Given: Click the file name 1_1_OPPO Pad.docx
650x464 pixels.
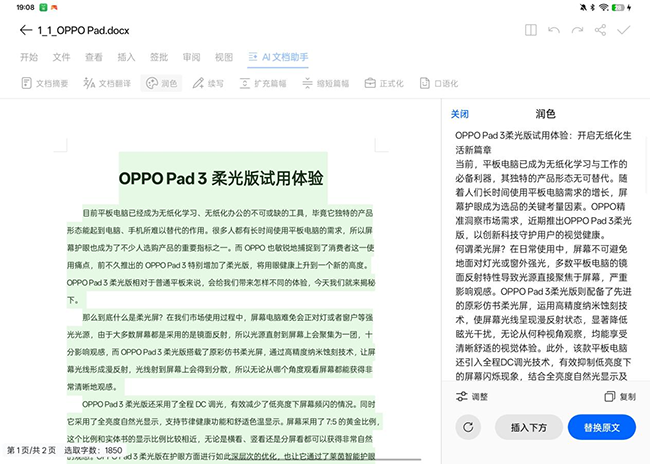Looking at the screenshot, I should (83, 30).
